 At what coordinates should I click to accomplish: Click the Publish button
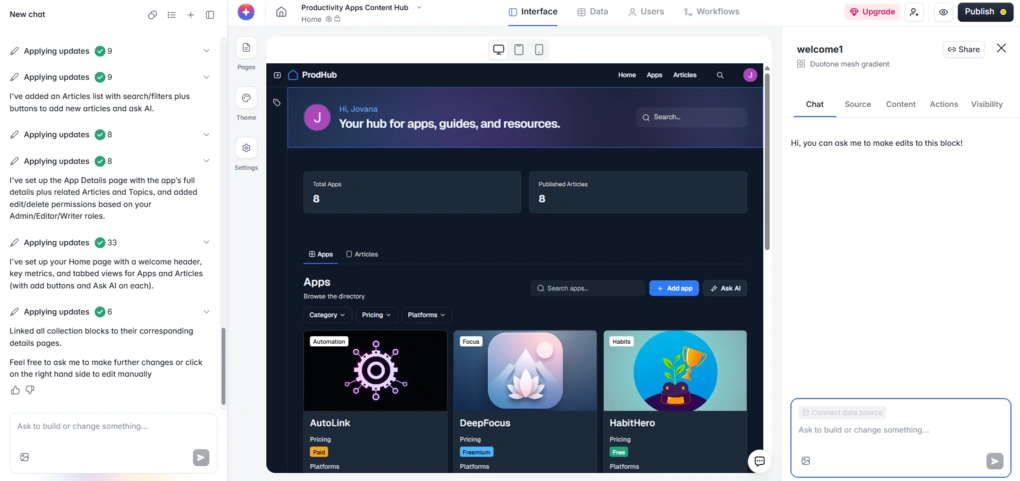[x=985, y=12]
